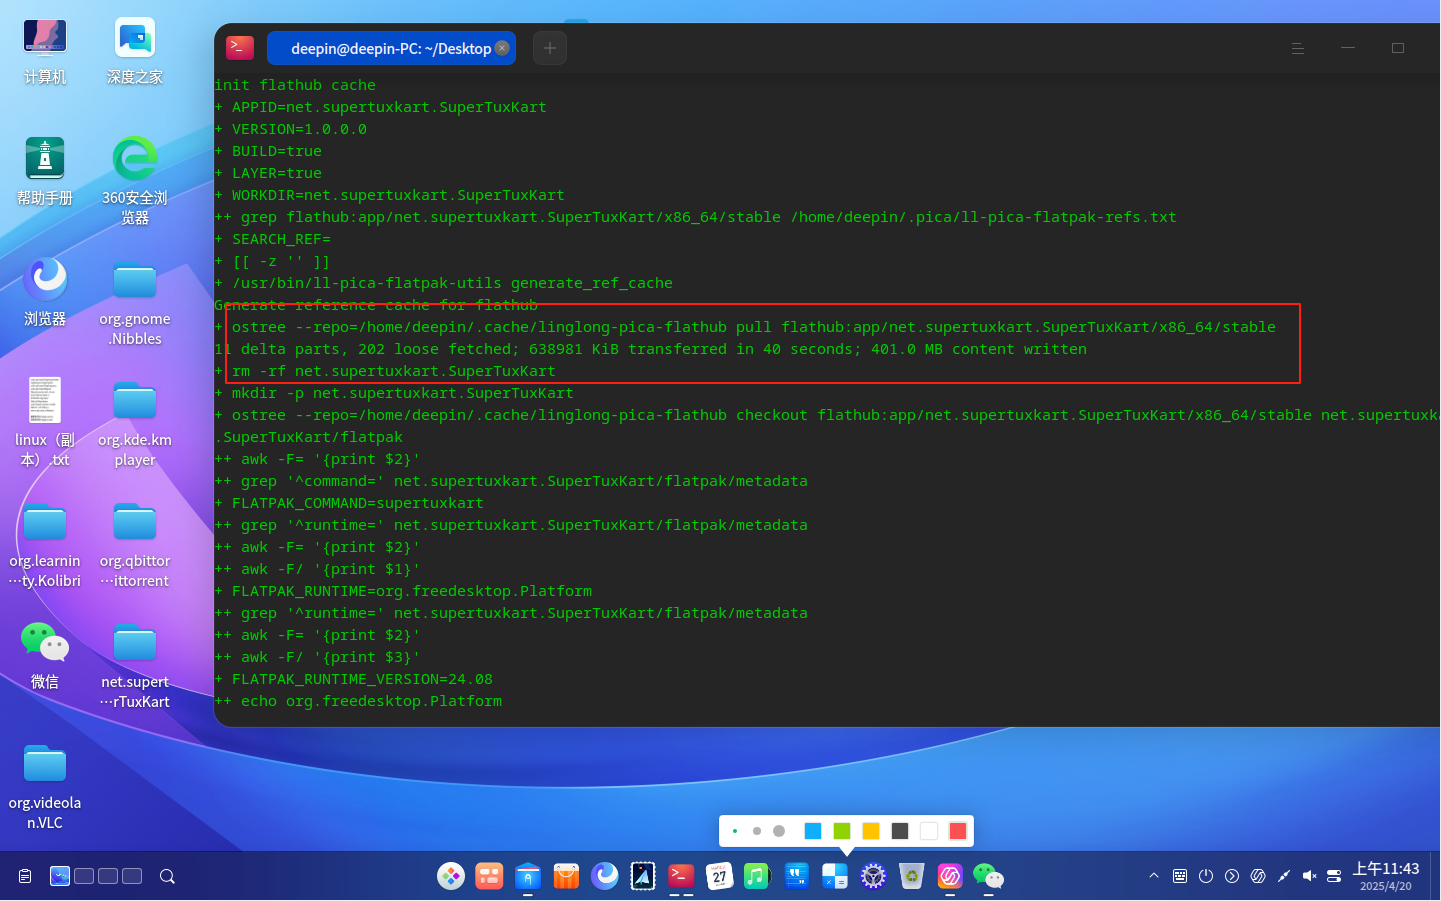The height and width of the screenshot is (901, 1441).
Task: Switch to the fourth workspace
Action: point(132,876)
